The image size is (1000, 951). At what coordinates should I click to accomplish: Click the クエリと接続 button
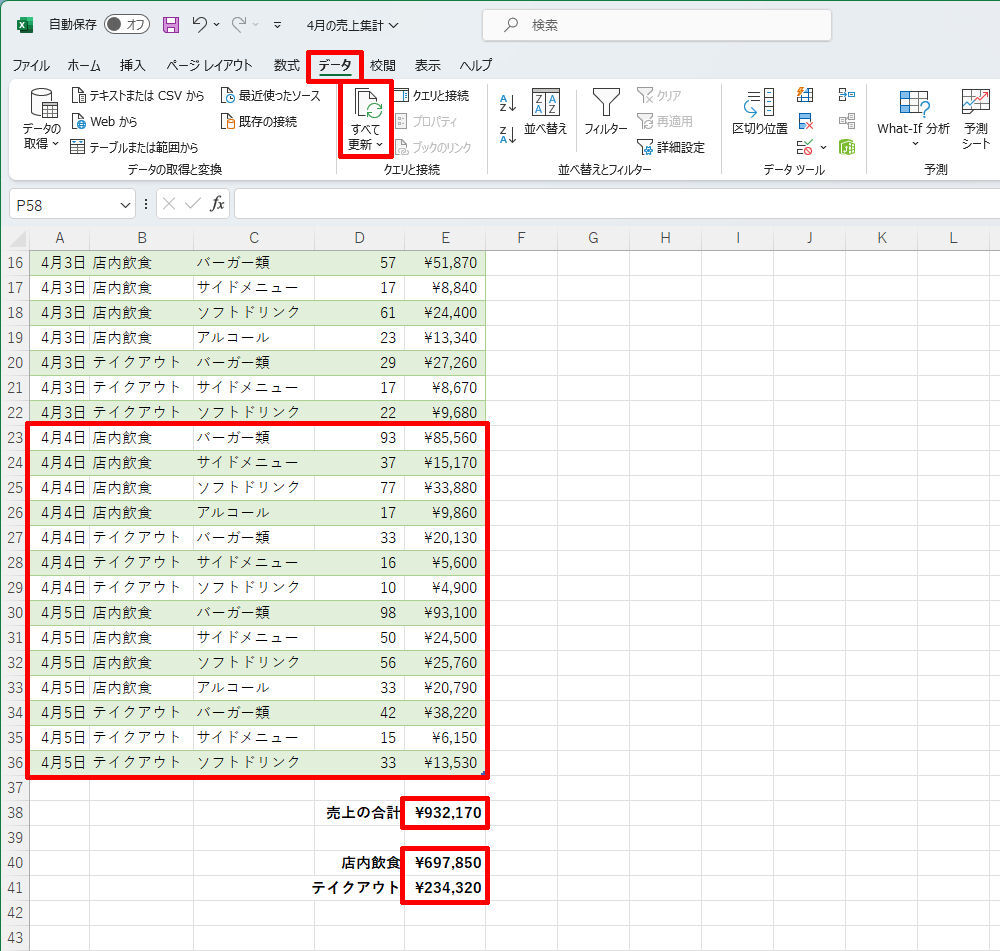pyautogui.click(x=431, y=96)
